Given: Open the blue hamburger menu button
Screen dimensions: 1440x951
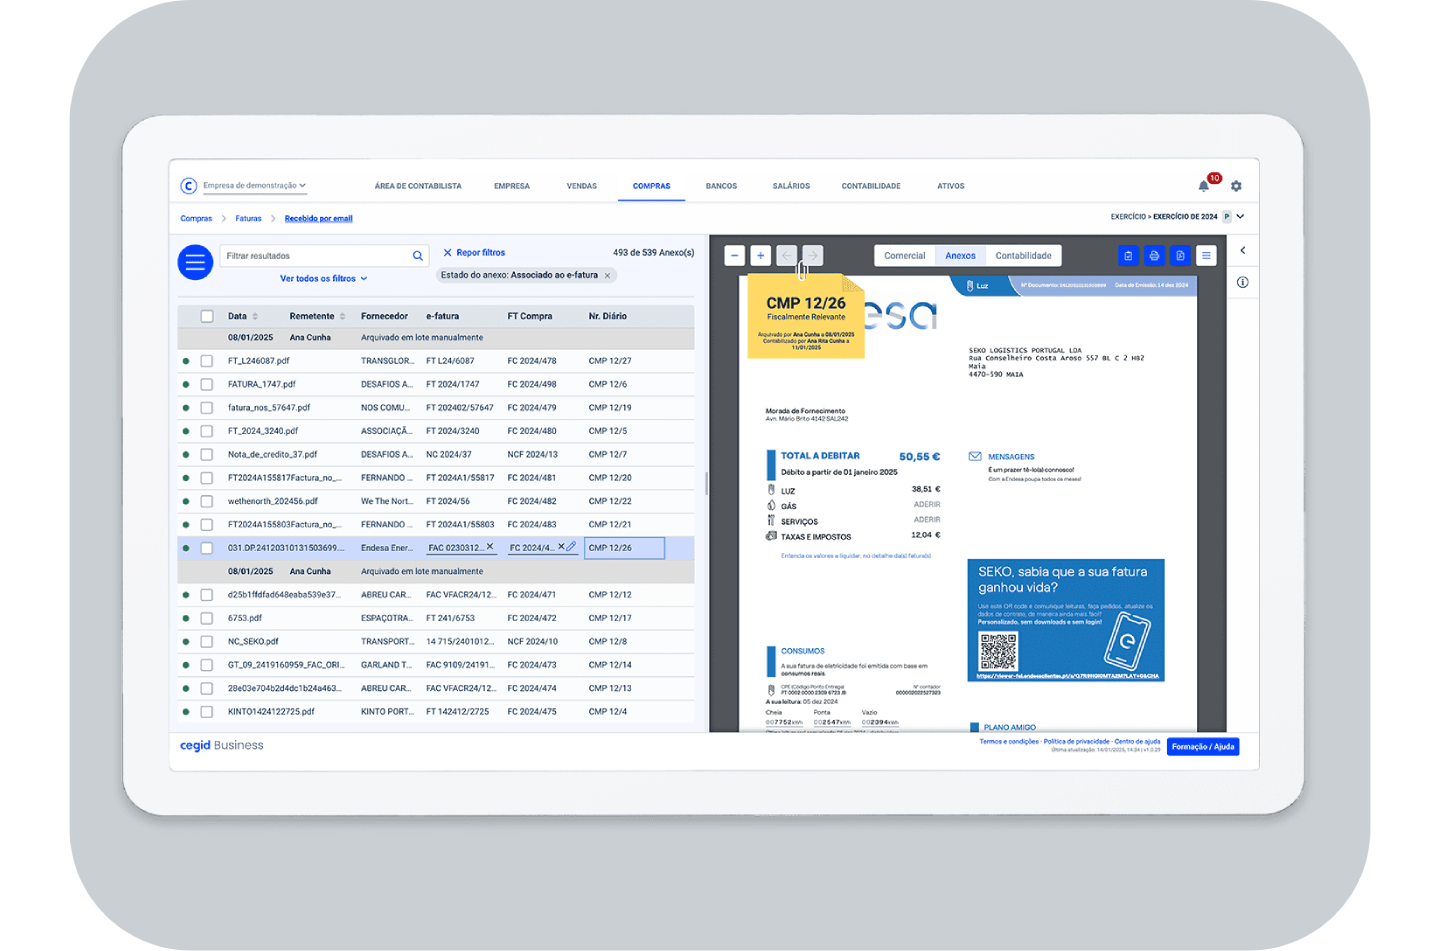Looking at the screenshot, I should pos(195,262).
